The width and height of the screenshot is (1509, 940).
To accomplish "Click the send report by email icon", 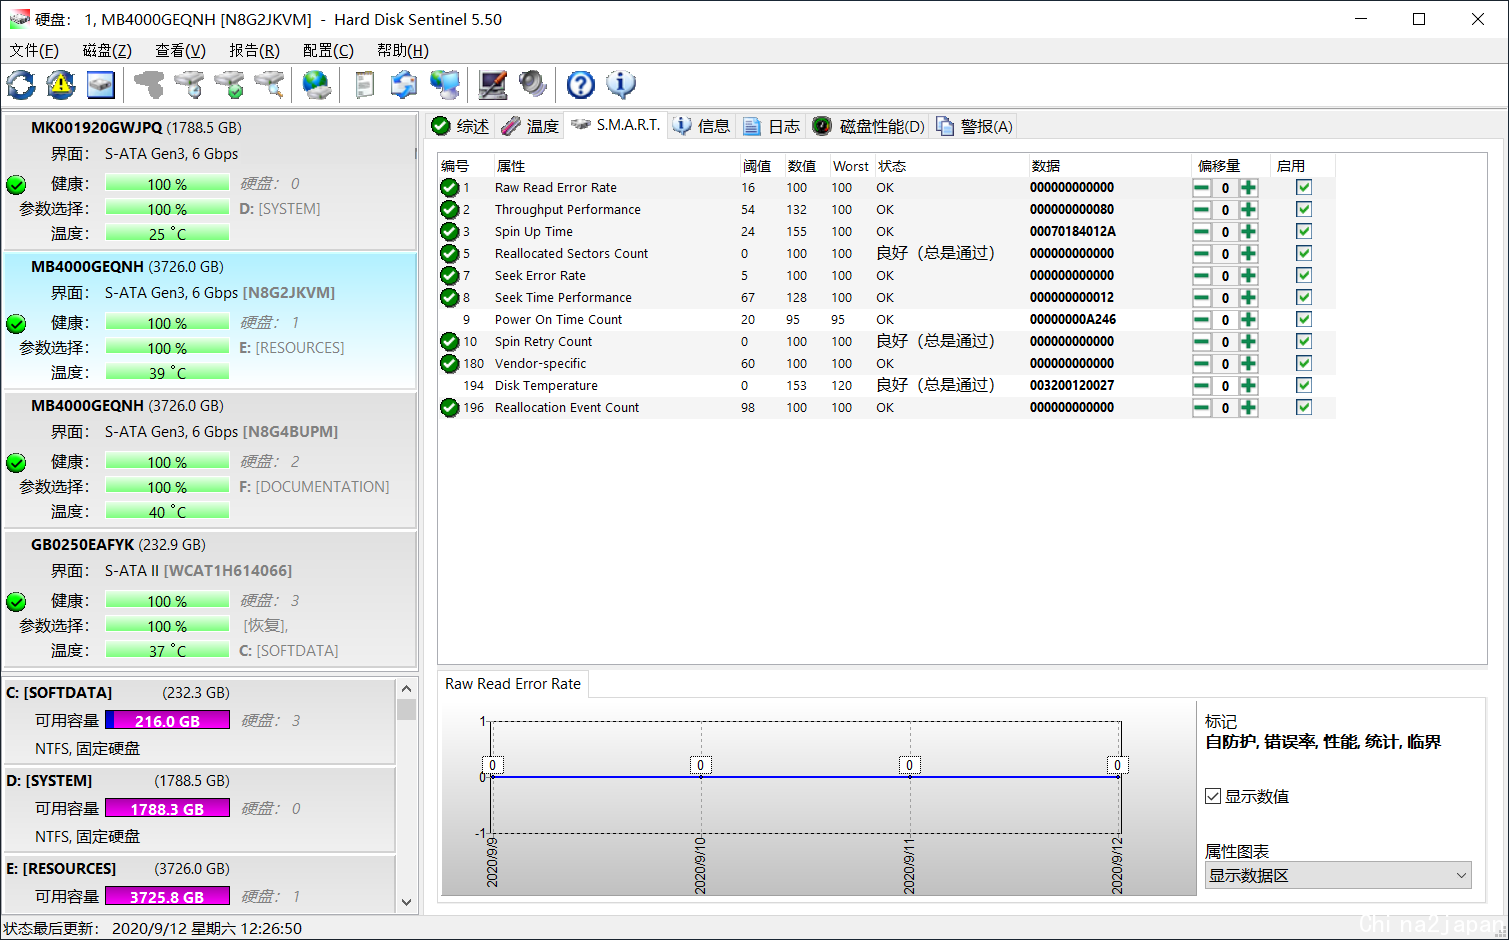I will tap(404, 85).
